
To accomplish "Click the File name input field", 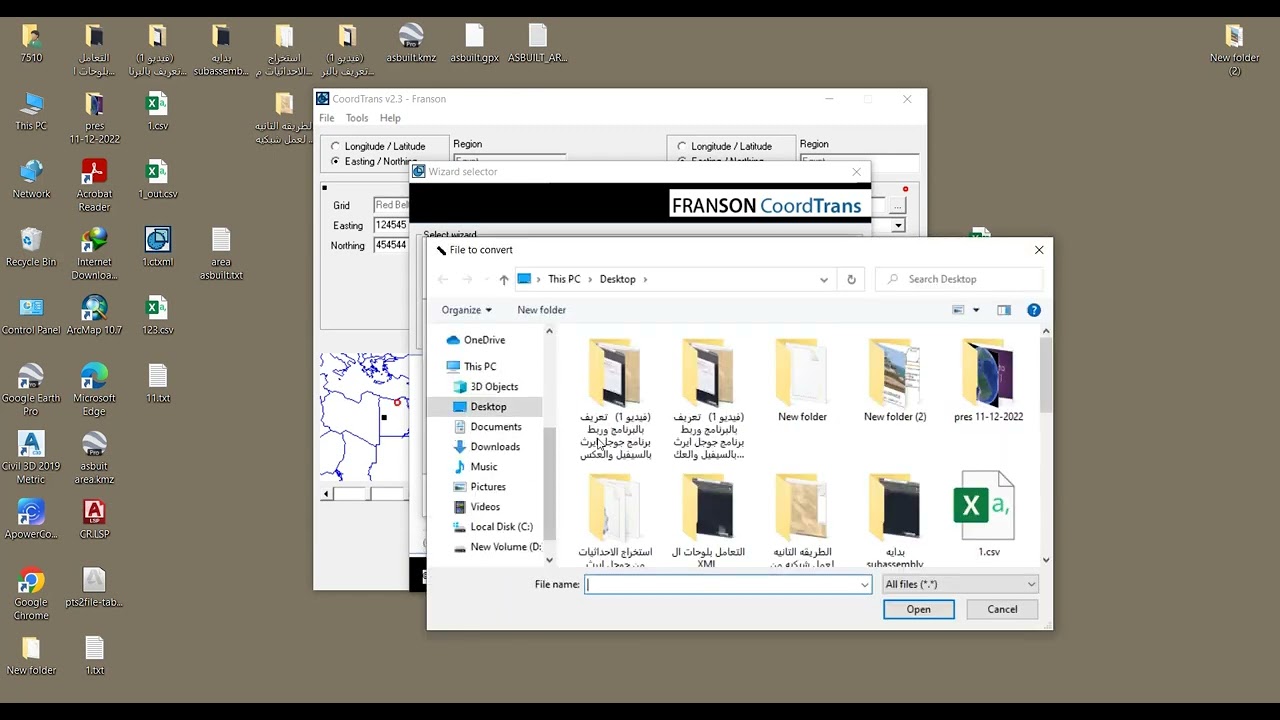I will [727, 584].
